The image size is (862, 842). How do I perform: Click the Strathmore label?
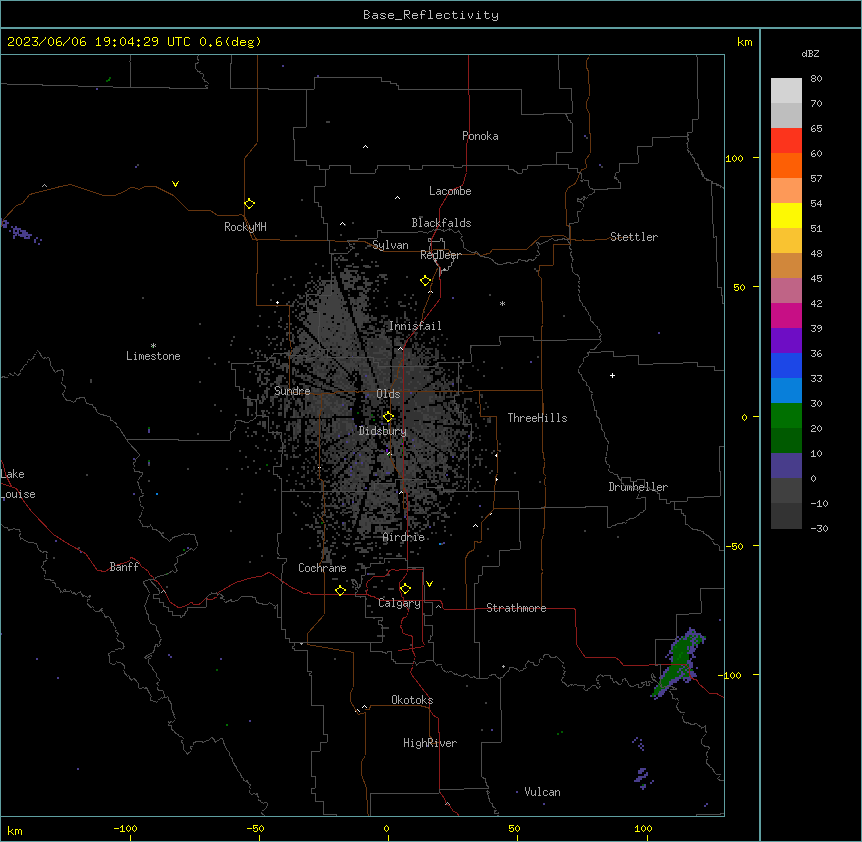click(516, 608)
